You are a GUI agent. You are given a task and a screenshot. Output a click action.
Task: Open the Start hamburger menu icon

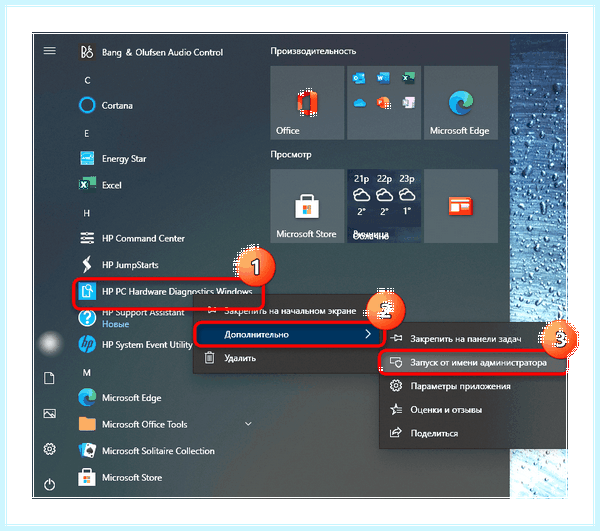[x=49, y=50]
